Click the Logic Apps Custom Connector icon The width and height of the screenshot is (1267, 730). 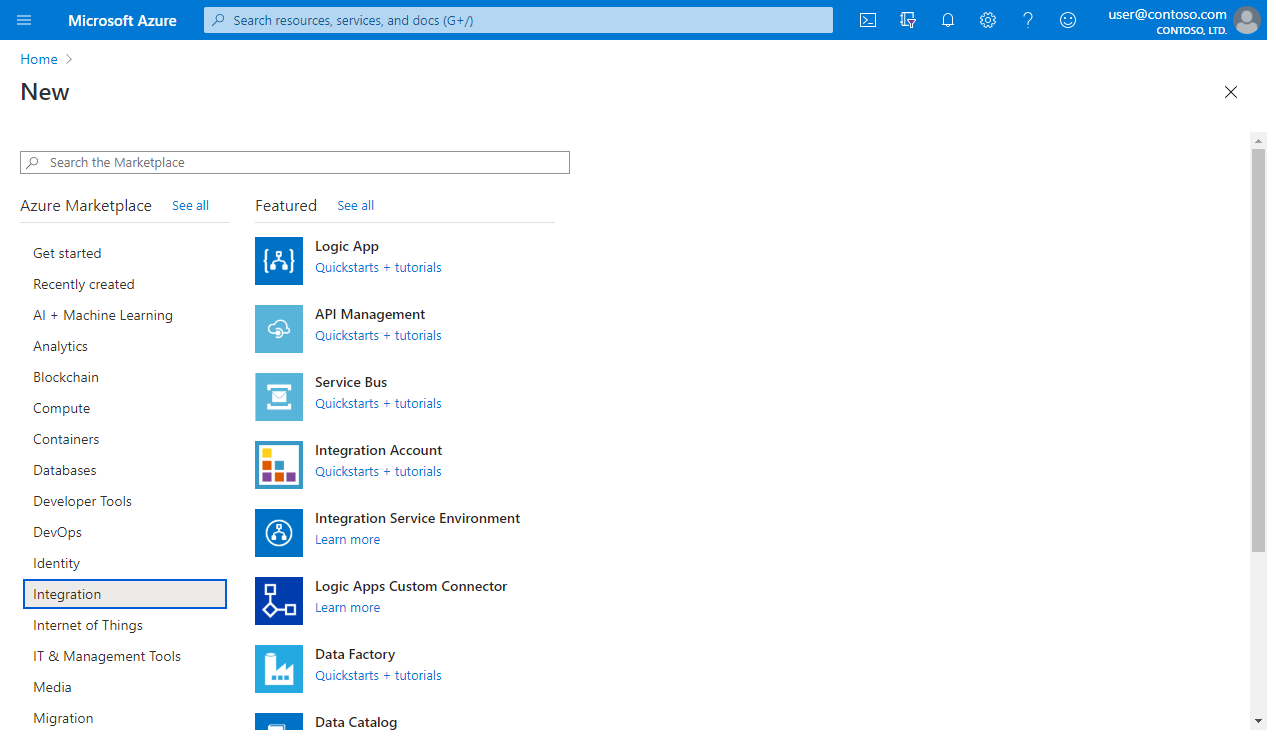click(x=278, y=601)
